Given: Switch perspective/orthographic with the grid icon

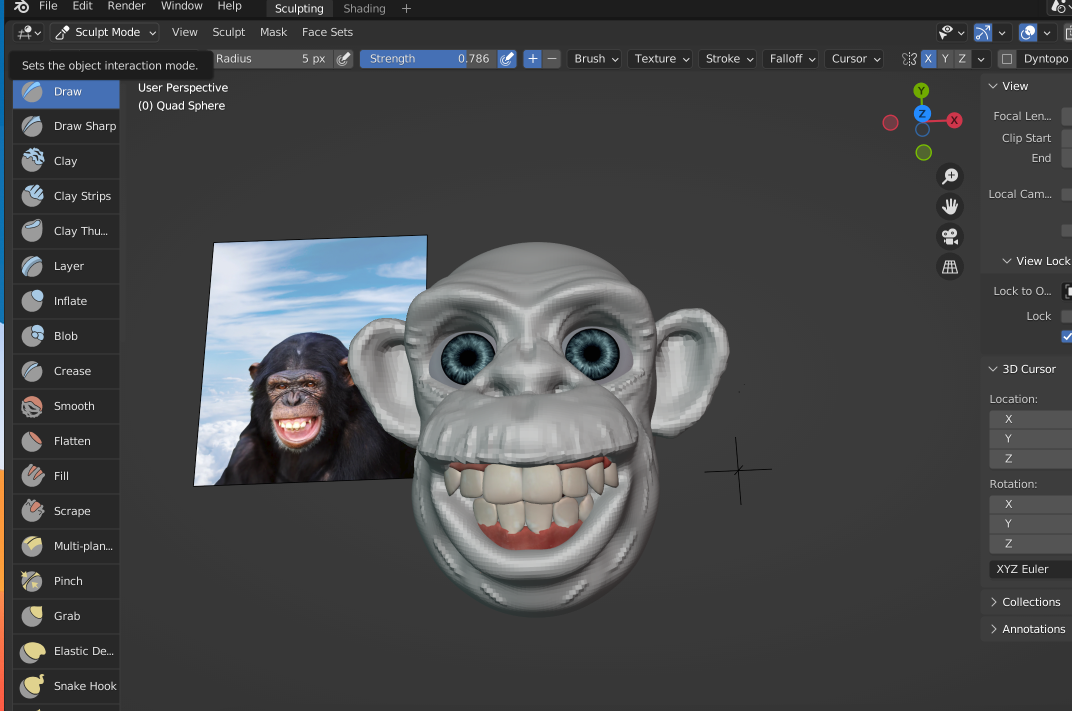Looking at the screenshot, I should [x=950, y=267].
